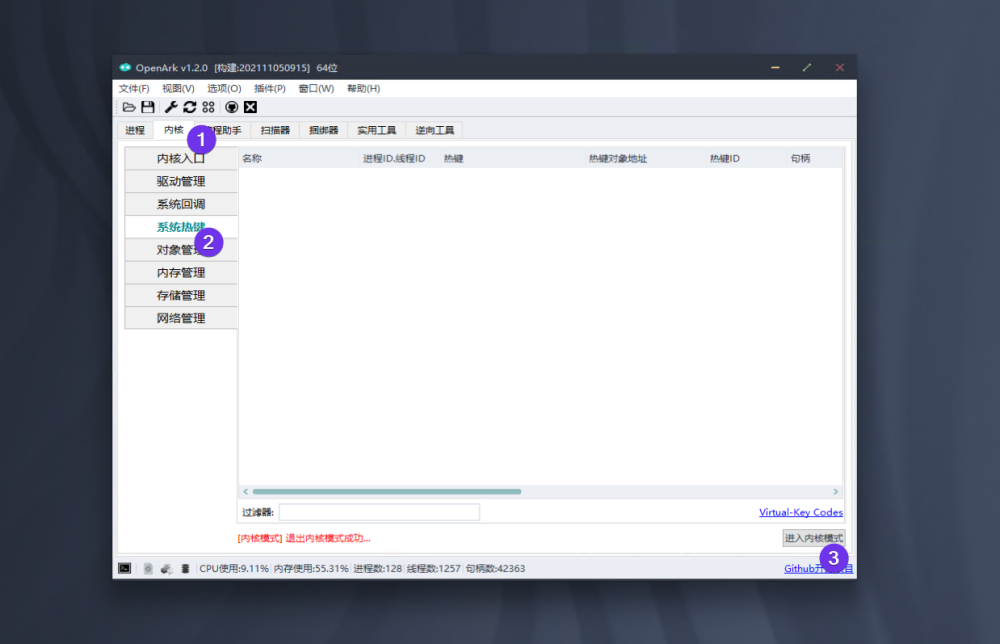Click the black X box toolbar icon
1000x644 pixels.
tap(251, 107)
